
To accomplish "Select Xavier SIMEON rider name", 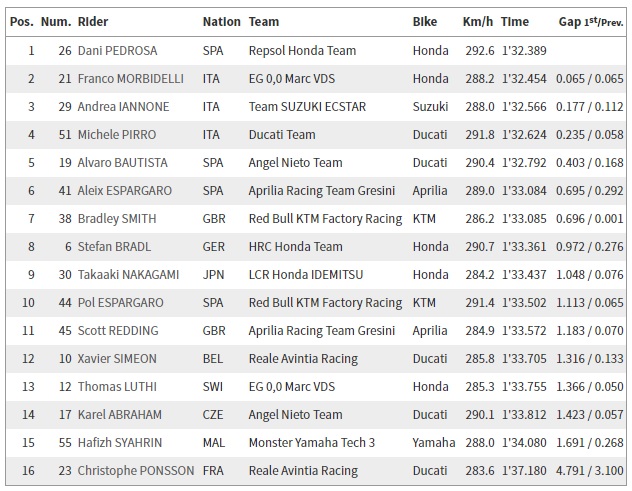I will click(x=117, y=359).
